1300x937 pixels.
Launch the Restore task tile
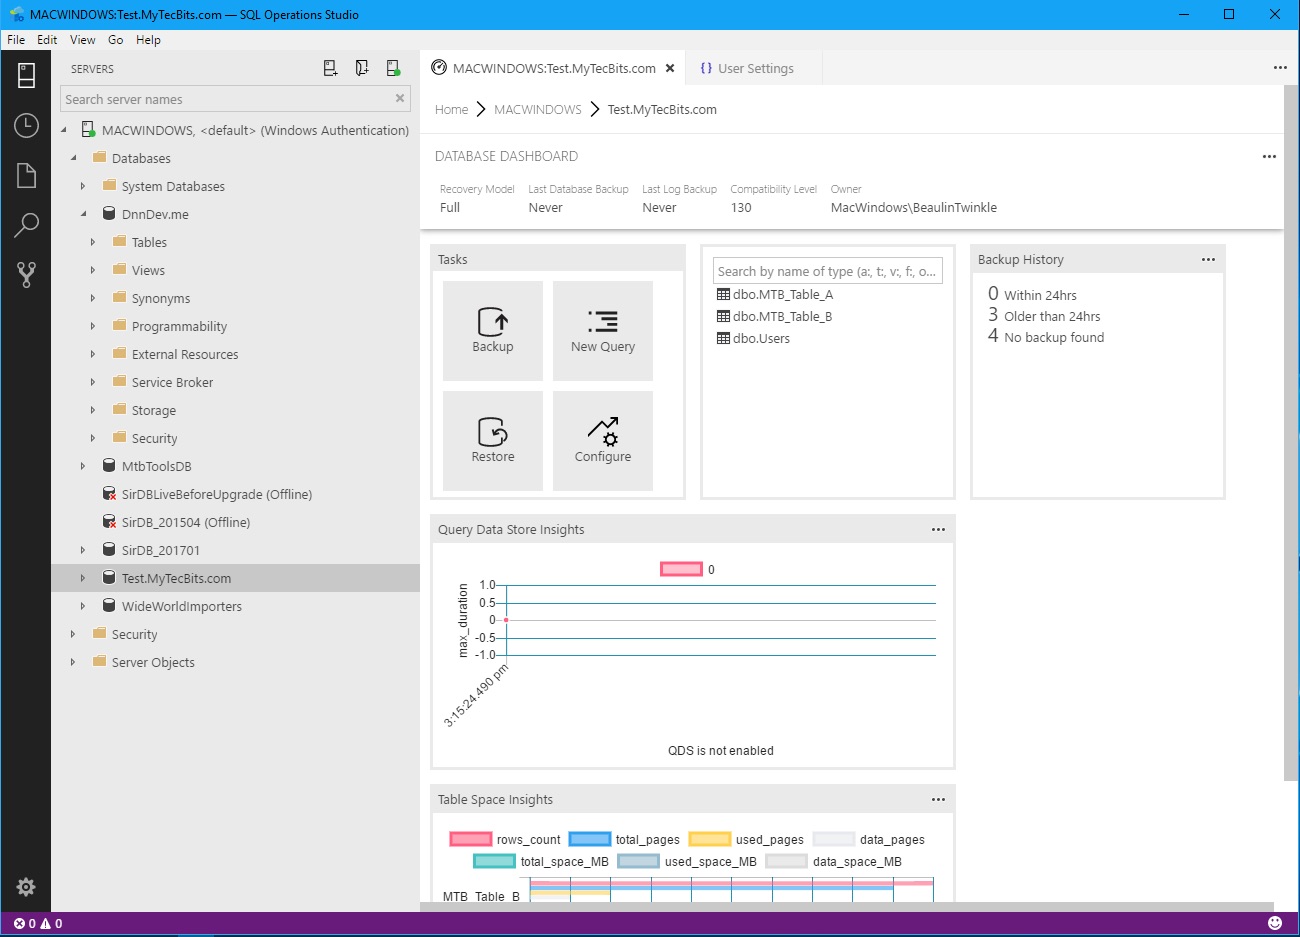coord(493,441)
